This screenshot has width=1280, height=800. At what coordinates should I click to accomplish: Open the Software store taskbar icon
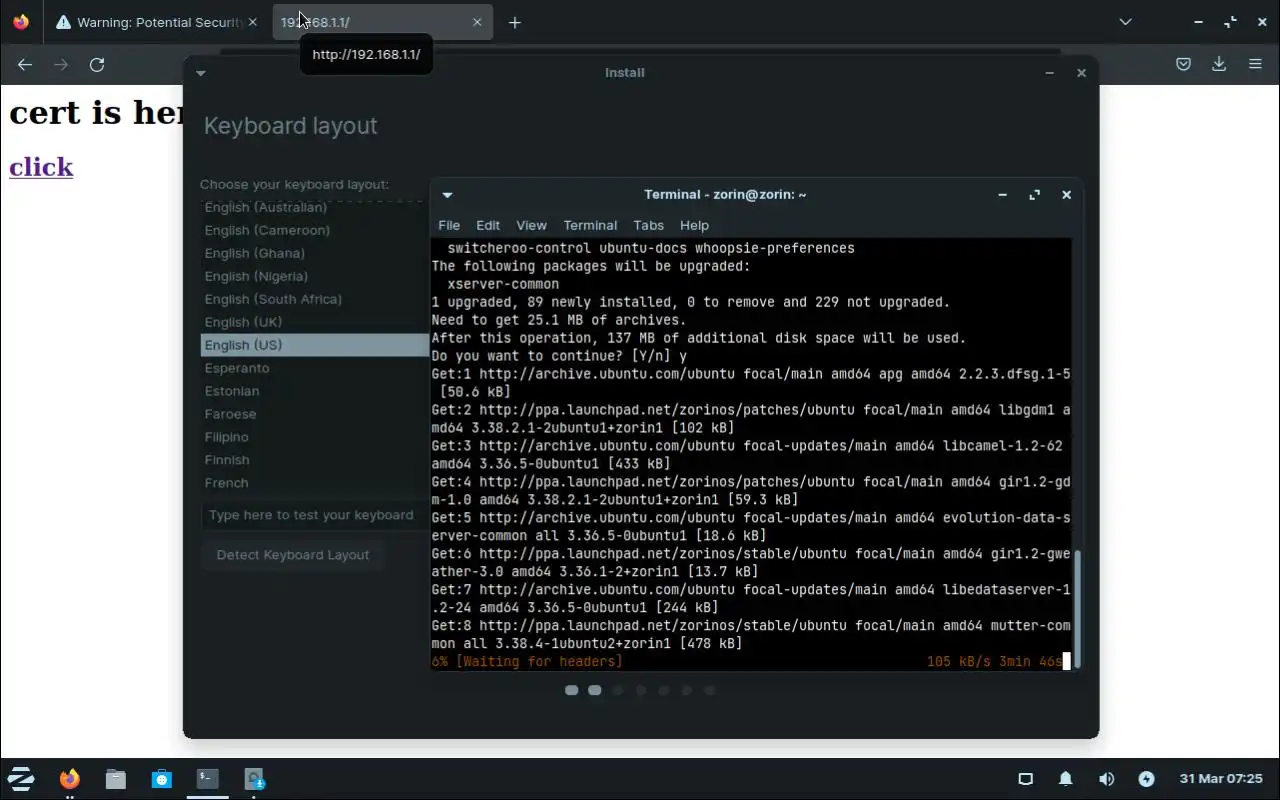click(162, 778)
